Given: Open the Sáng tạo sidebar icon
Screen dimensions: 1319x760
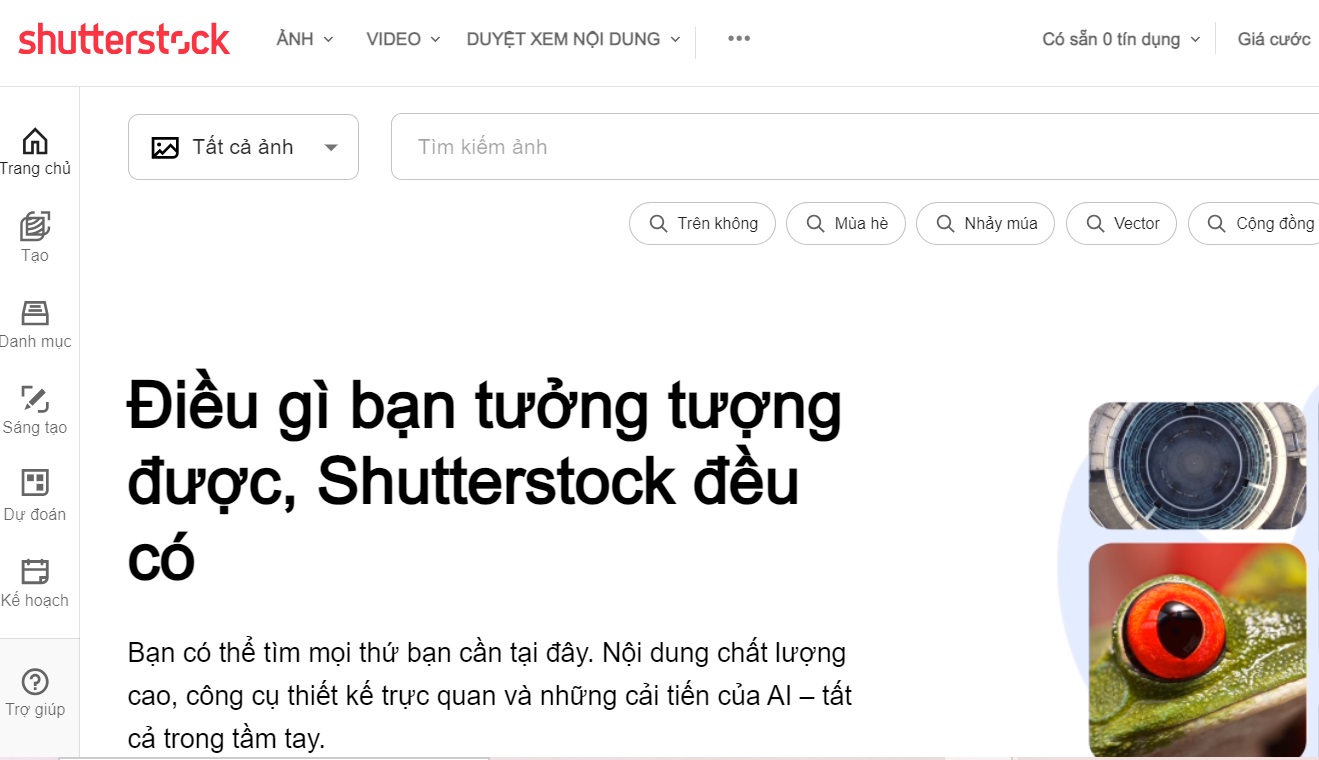Looking at the screenshot, I should coord(35,399).
